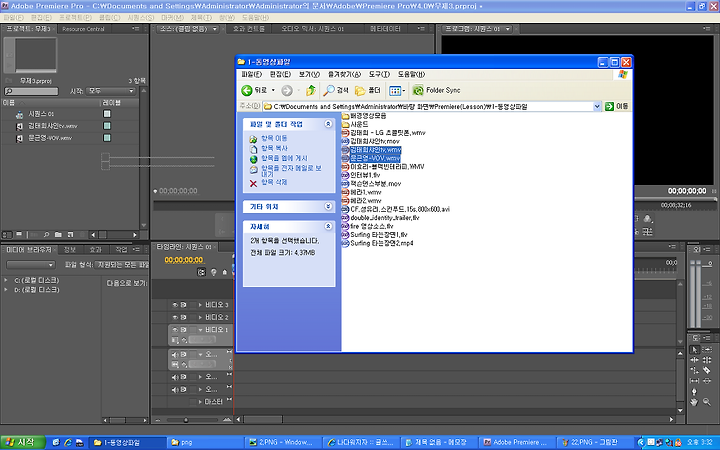The width and height of the screenshot is (720, 450).
Task: Click the Folder Sync toolbar icon
Action: [417, 90]
